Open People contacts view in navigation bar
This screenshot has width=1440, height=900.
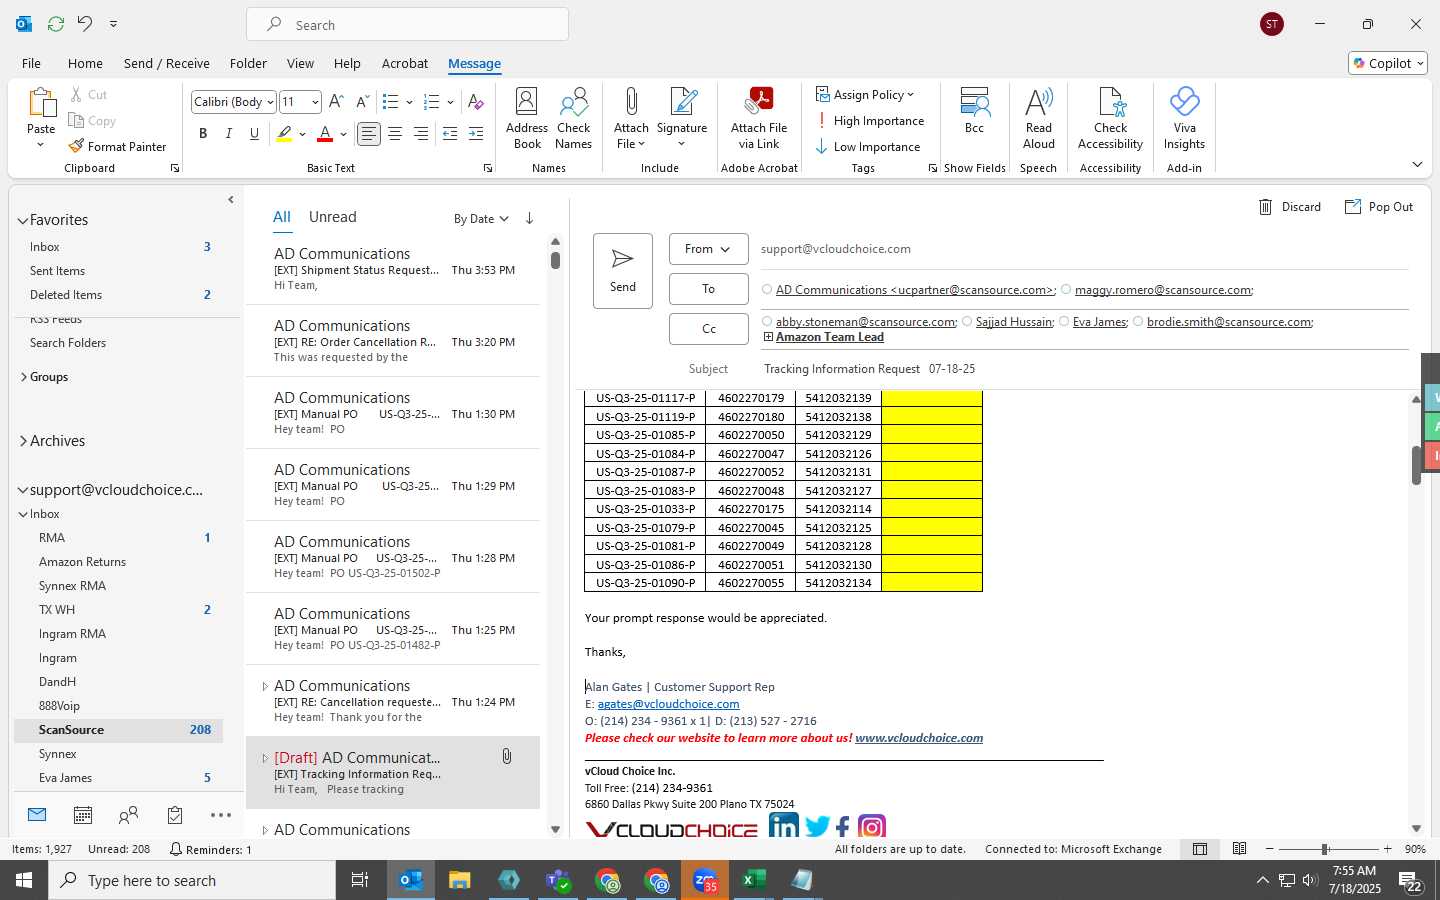[128, 815]
